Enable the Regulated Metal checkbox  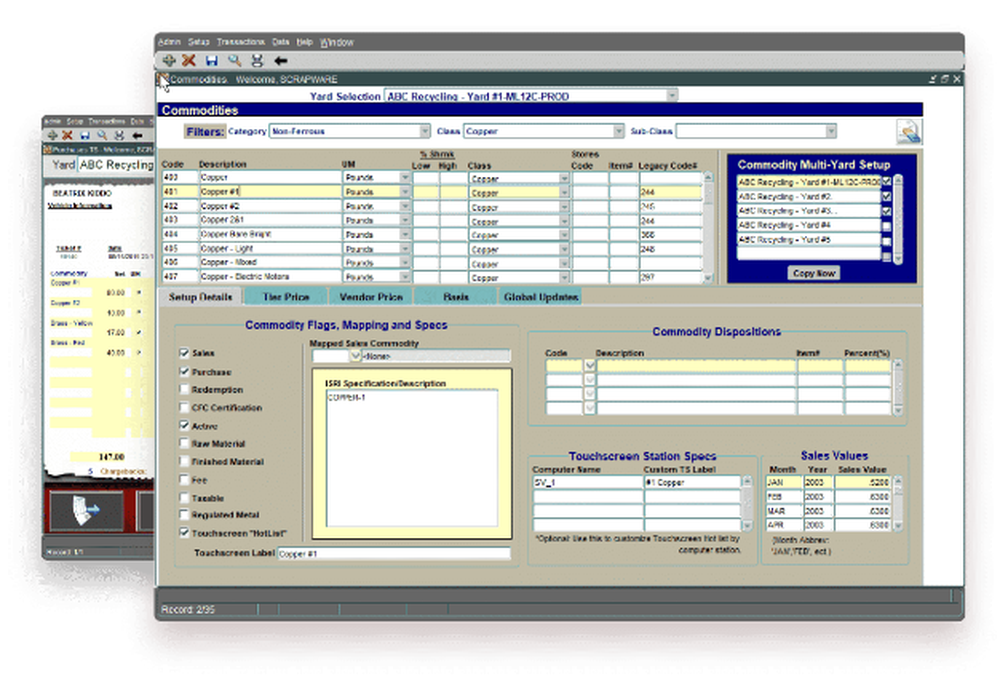tap(184, 514)
